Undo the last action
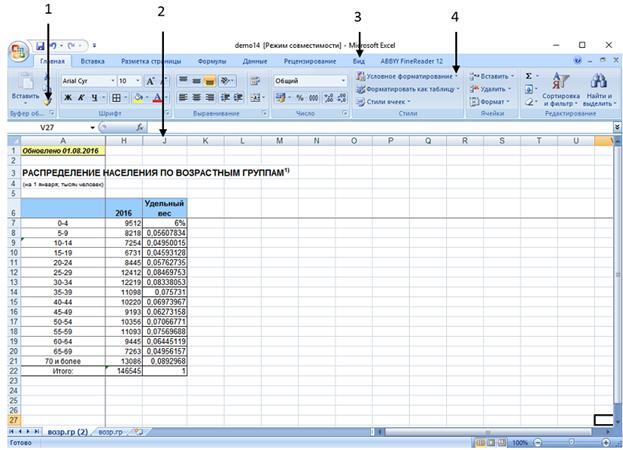Viewport: 623px width, 450px height. point(53,46)
